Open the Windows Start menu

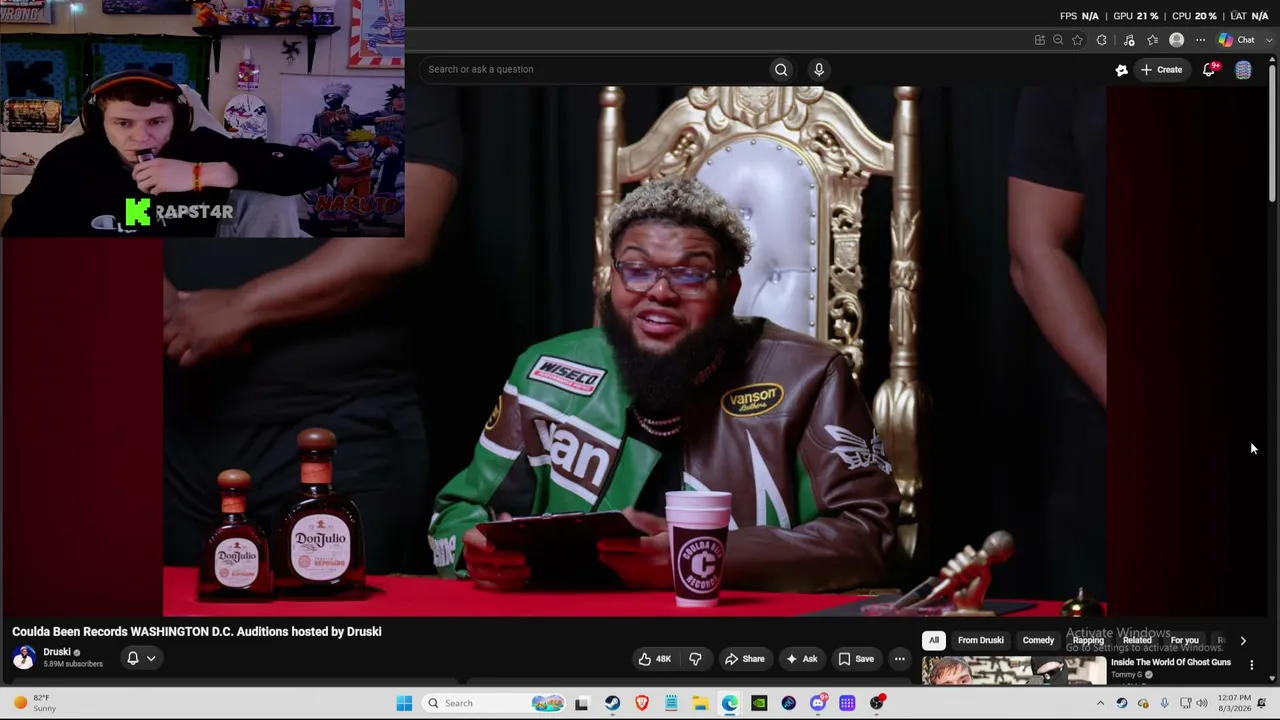[x=404, y=703]
